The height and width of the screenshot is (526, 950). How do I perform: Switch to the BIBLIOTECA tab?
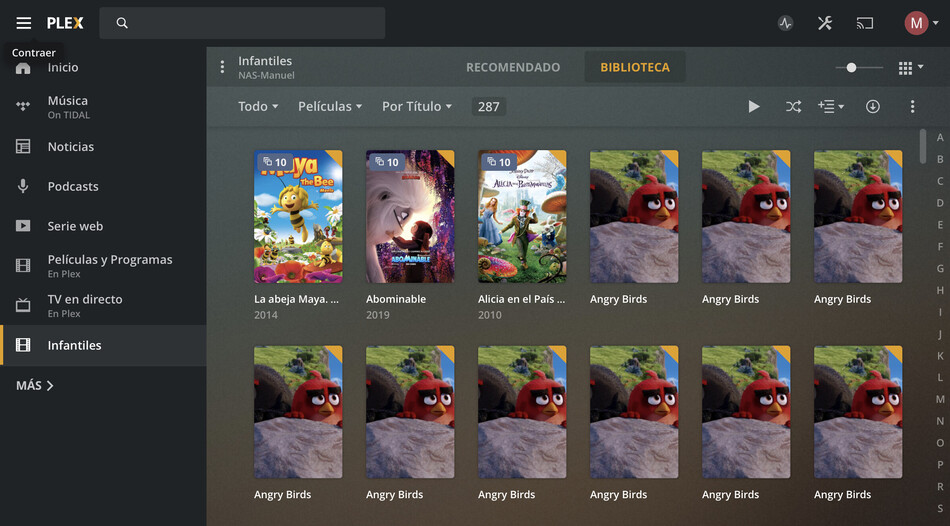[635, 67]
